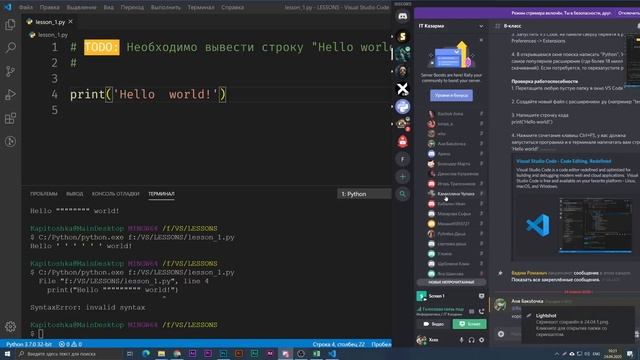Open the Выделение menu
Viewport: 640px width, 360px height.
pos(81,7)
